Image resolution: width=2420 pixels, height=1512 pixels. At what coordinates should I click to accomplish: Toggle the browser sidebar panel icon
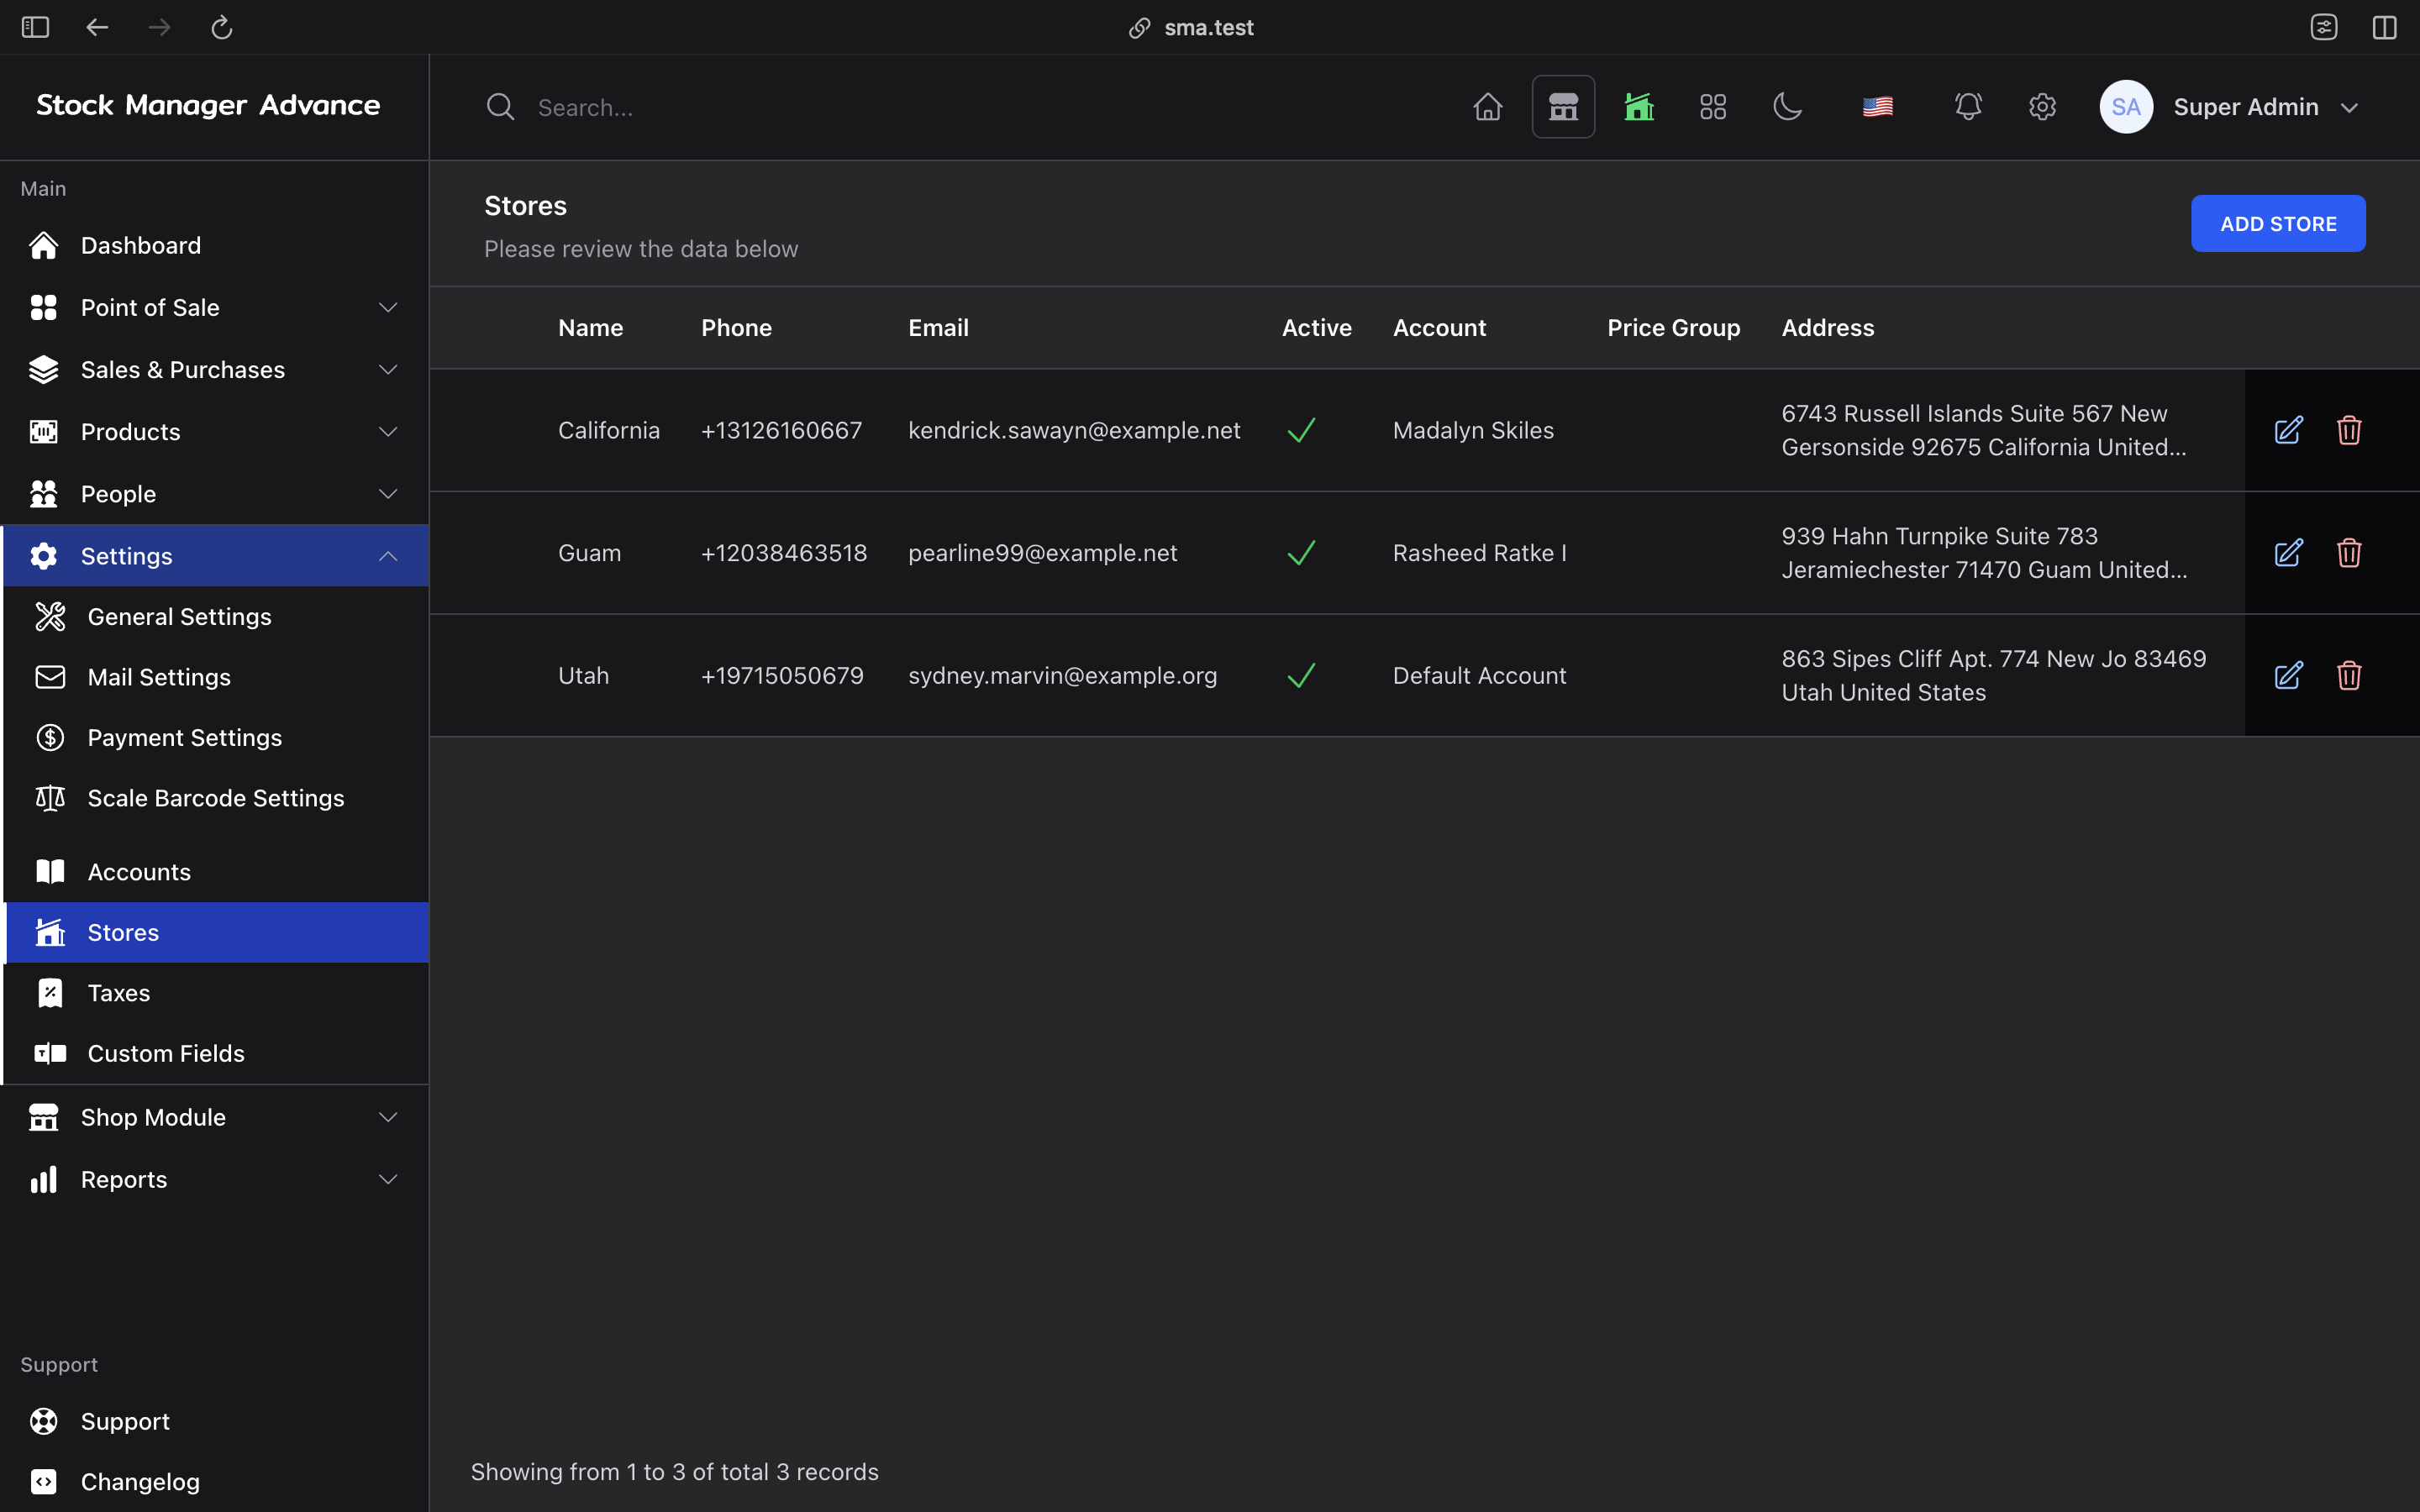point(35,27)
